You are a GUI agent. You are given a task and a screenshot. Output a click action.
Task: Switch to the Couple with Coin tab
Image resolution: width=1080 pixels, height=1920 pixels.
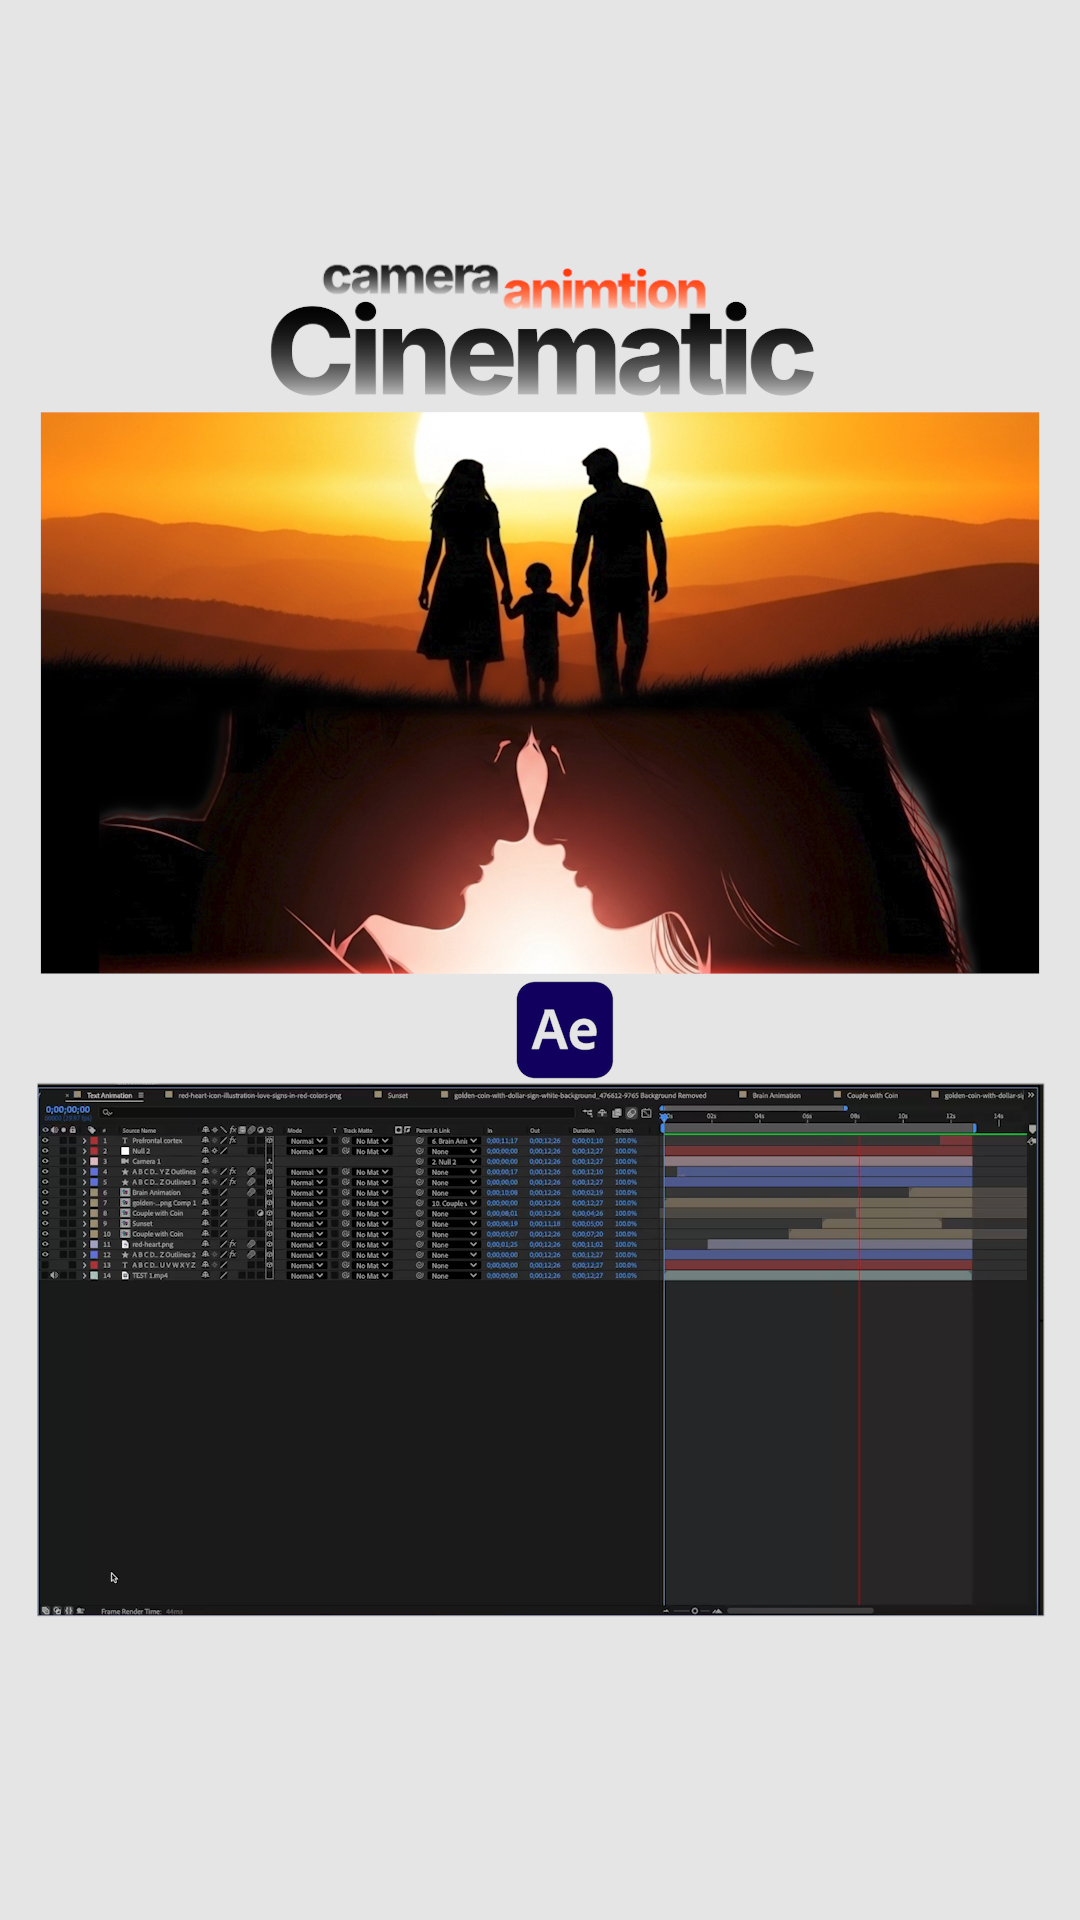872,1095
